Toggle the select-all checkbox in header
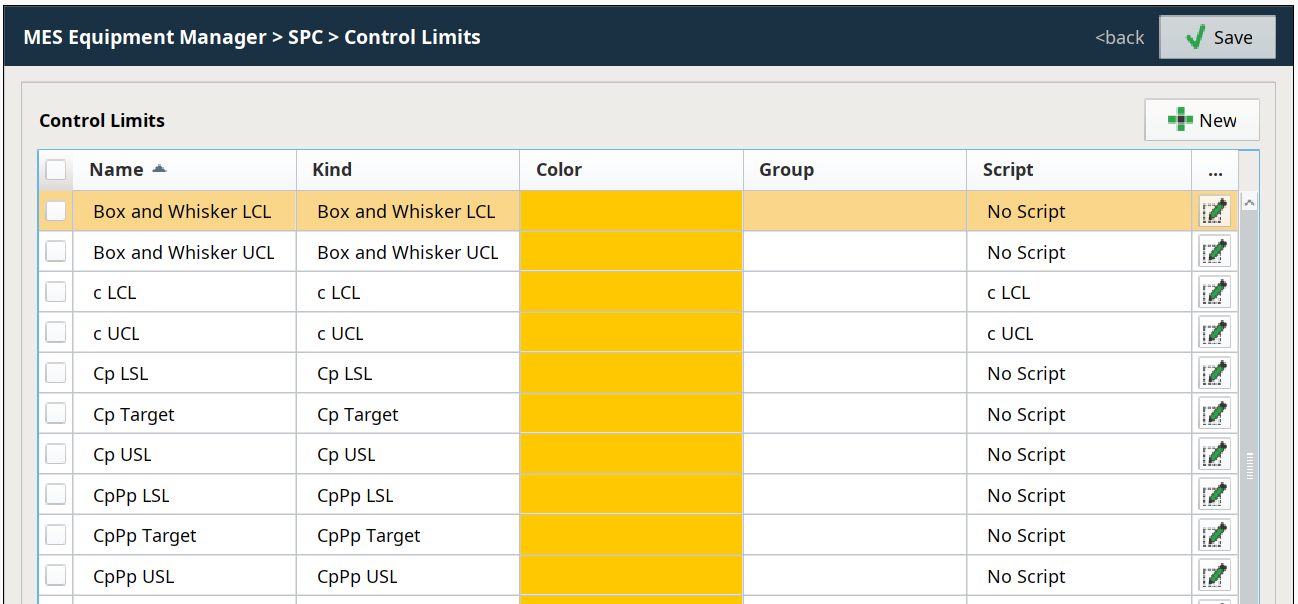This screenshot has width=1298, height=604. click(x=56, y=170)
